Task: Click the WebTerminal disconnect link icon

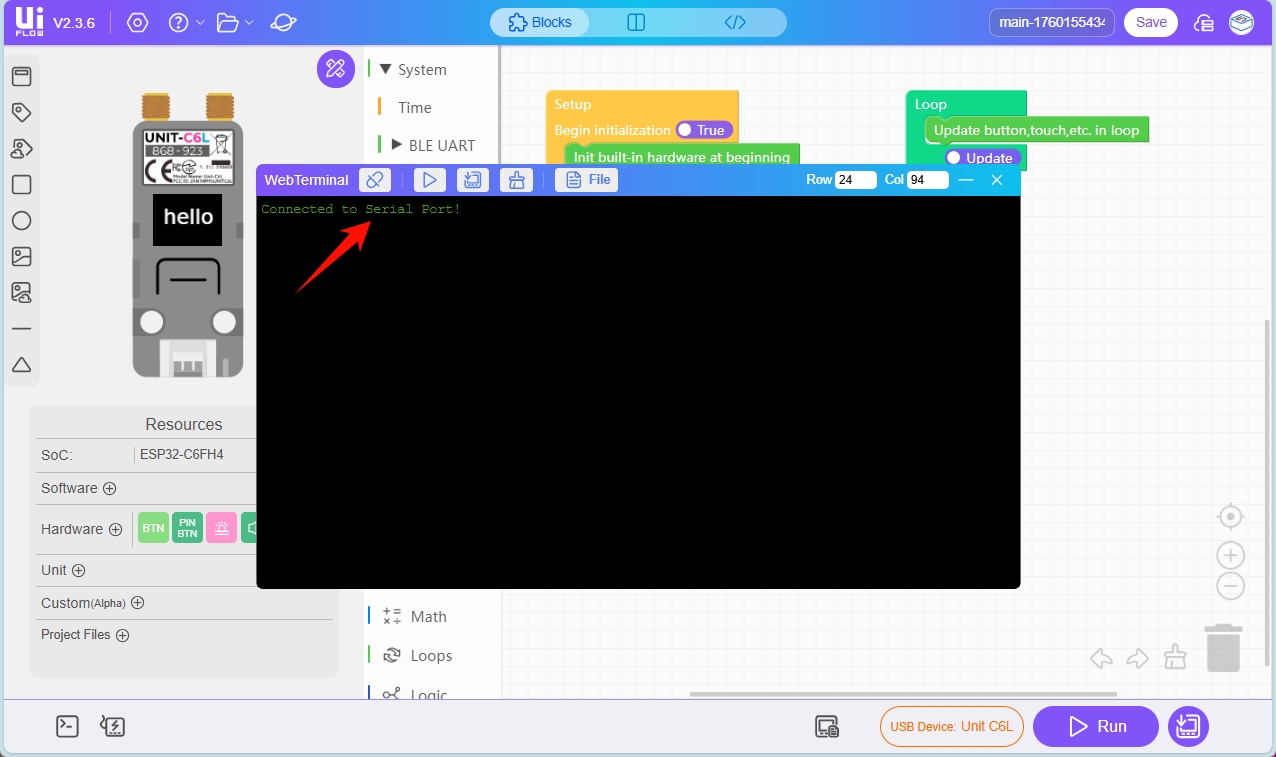Action: coord(375,180)
